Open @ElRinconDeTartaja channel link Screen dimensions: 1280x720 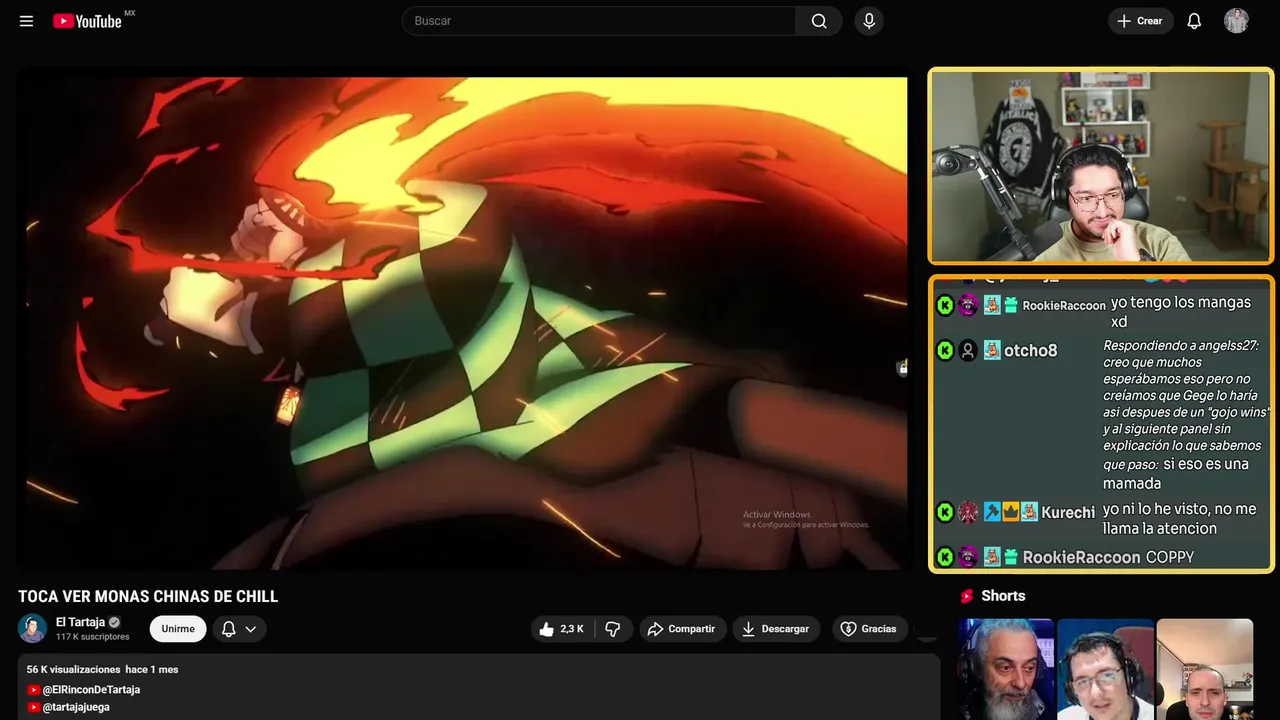(x=91, y=690)
